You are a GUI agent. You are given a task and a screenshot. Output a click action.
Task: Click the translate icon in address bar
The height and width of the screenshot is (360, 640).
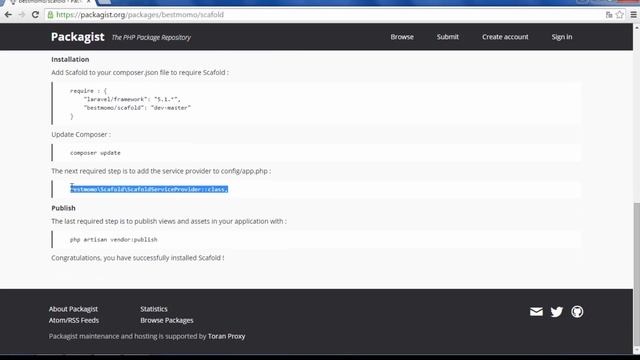click(x=609, y=15)
